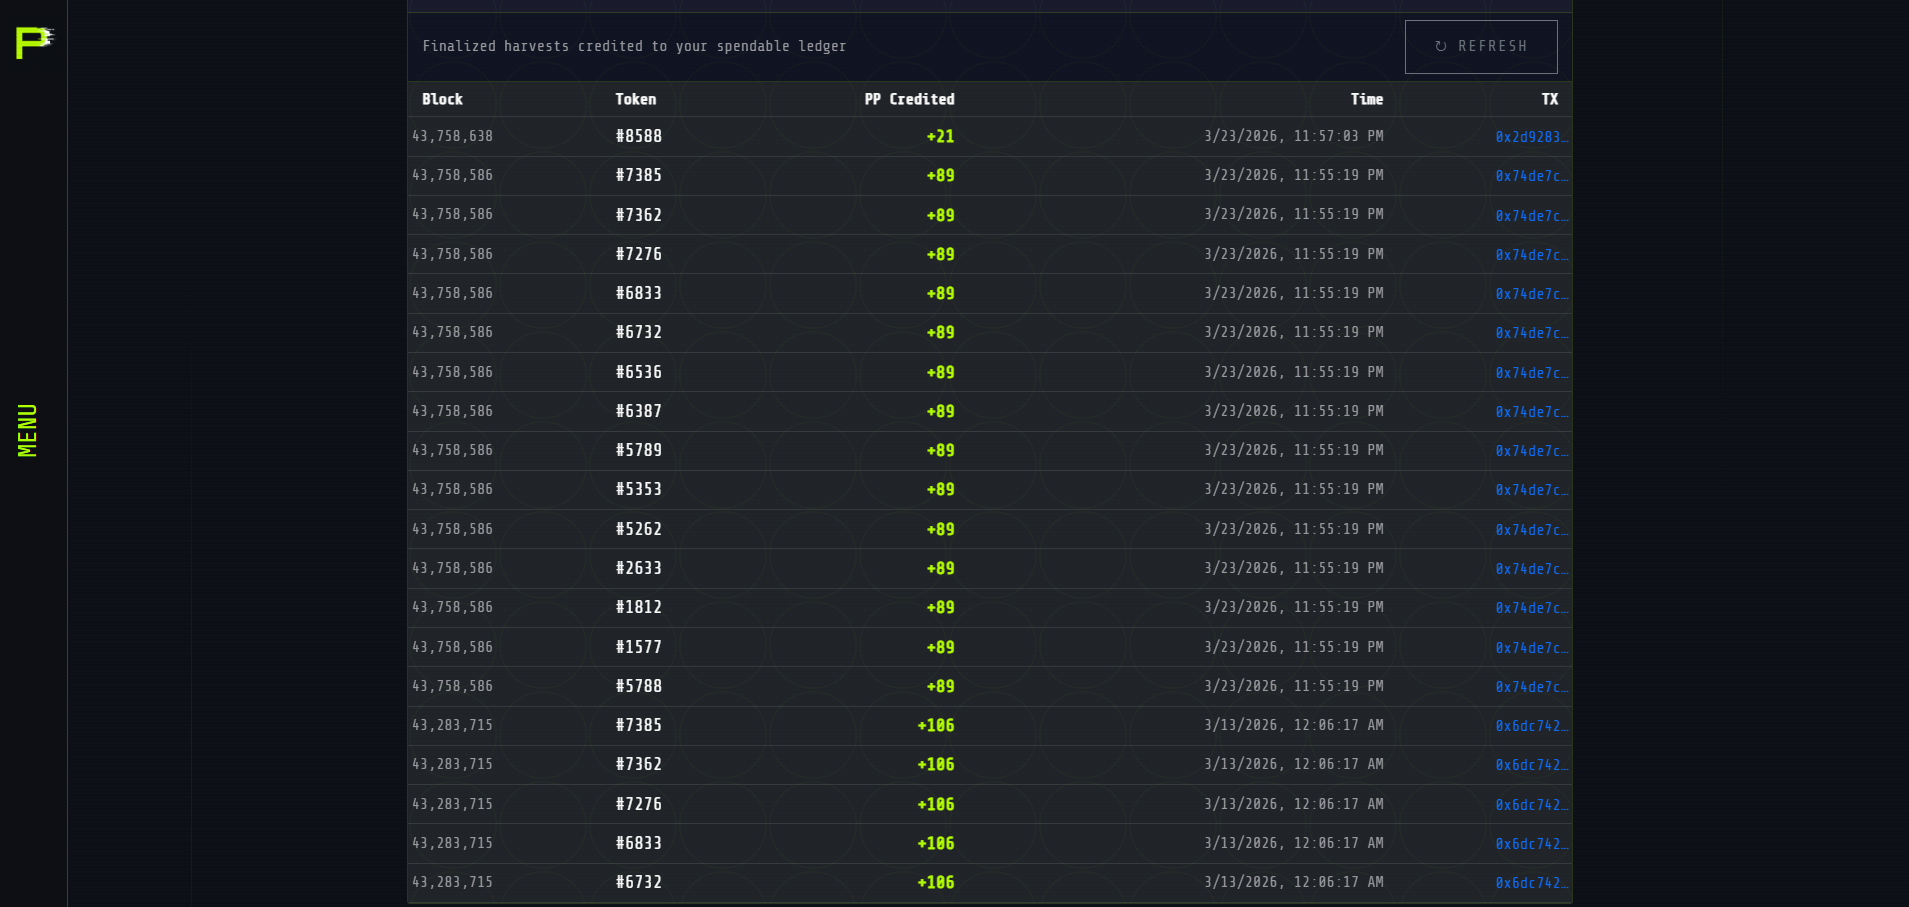Click the +106 amount for token #7276
1909x907 pixels.
pyautogui.click(x=936, y=804)
